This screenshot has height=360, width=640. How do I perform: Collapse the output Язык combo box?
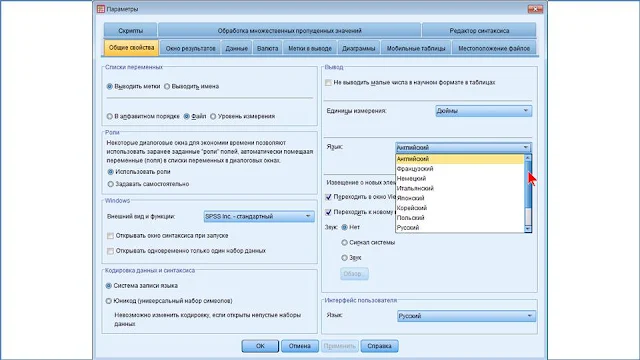[x=463, y=147]
